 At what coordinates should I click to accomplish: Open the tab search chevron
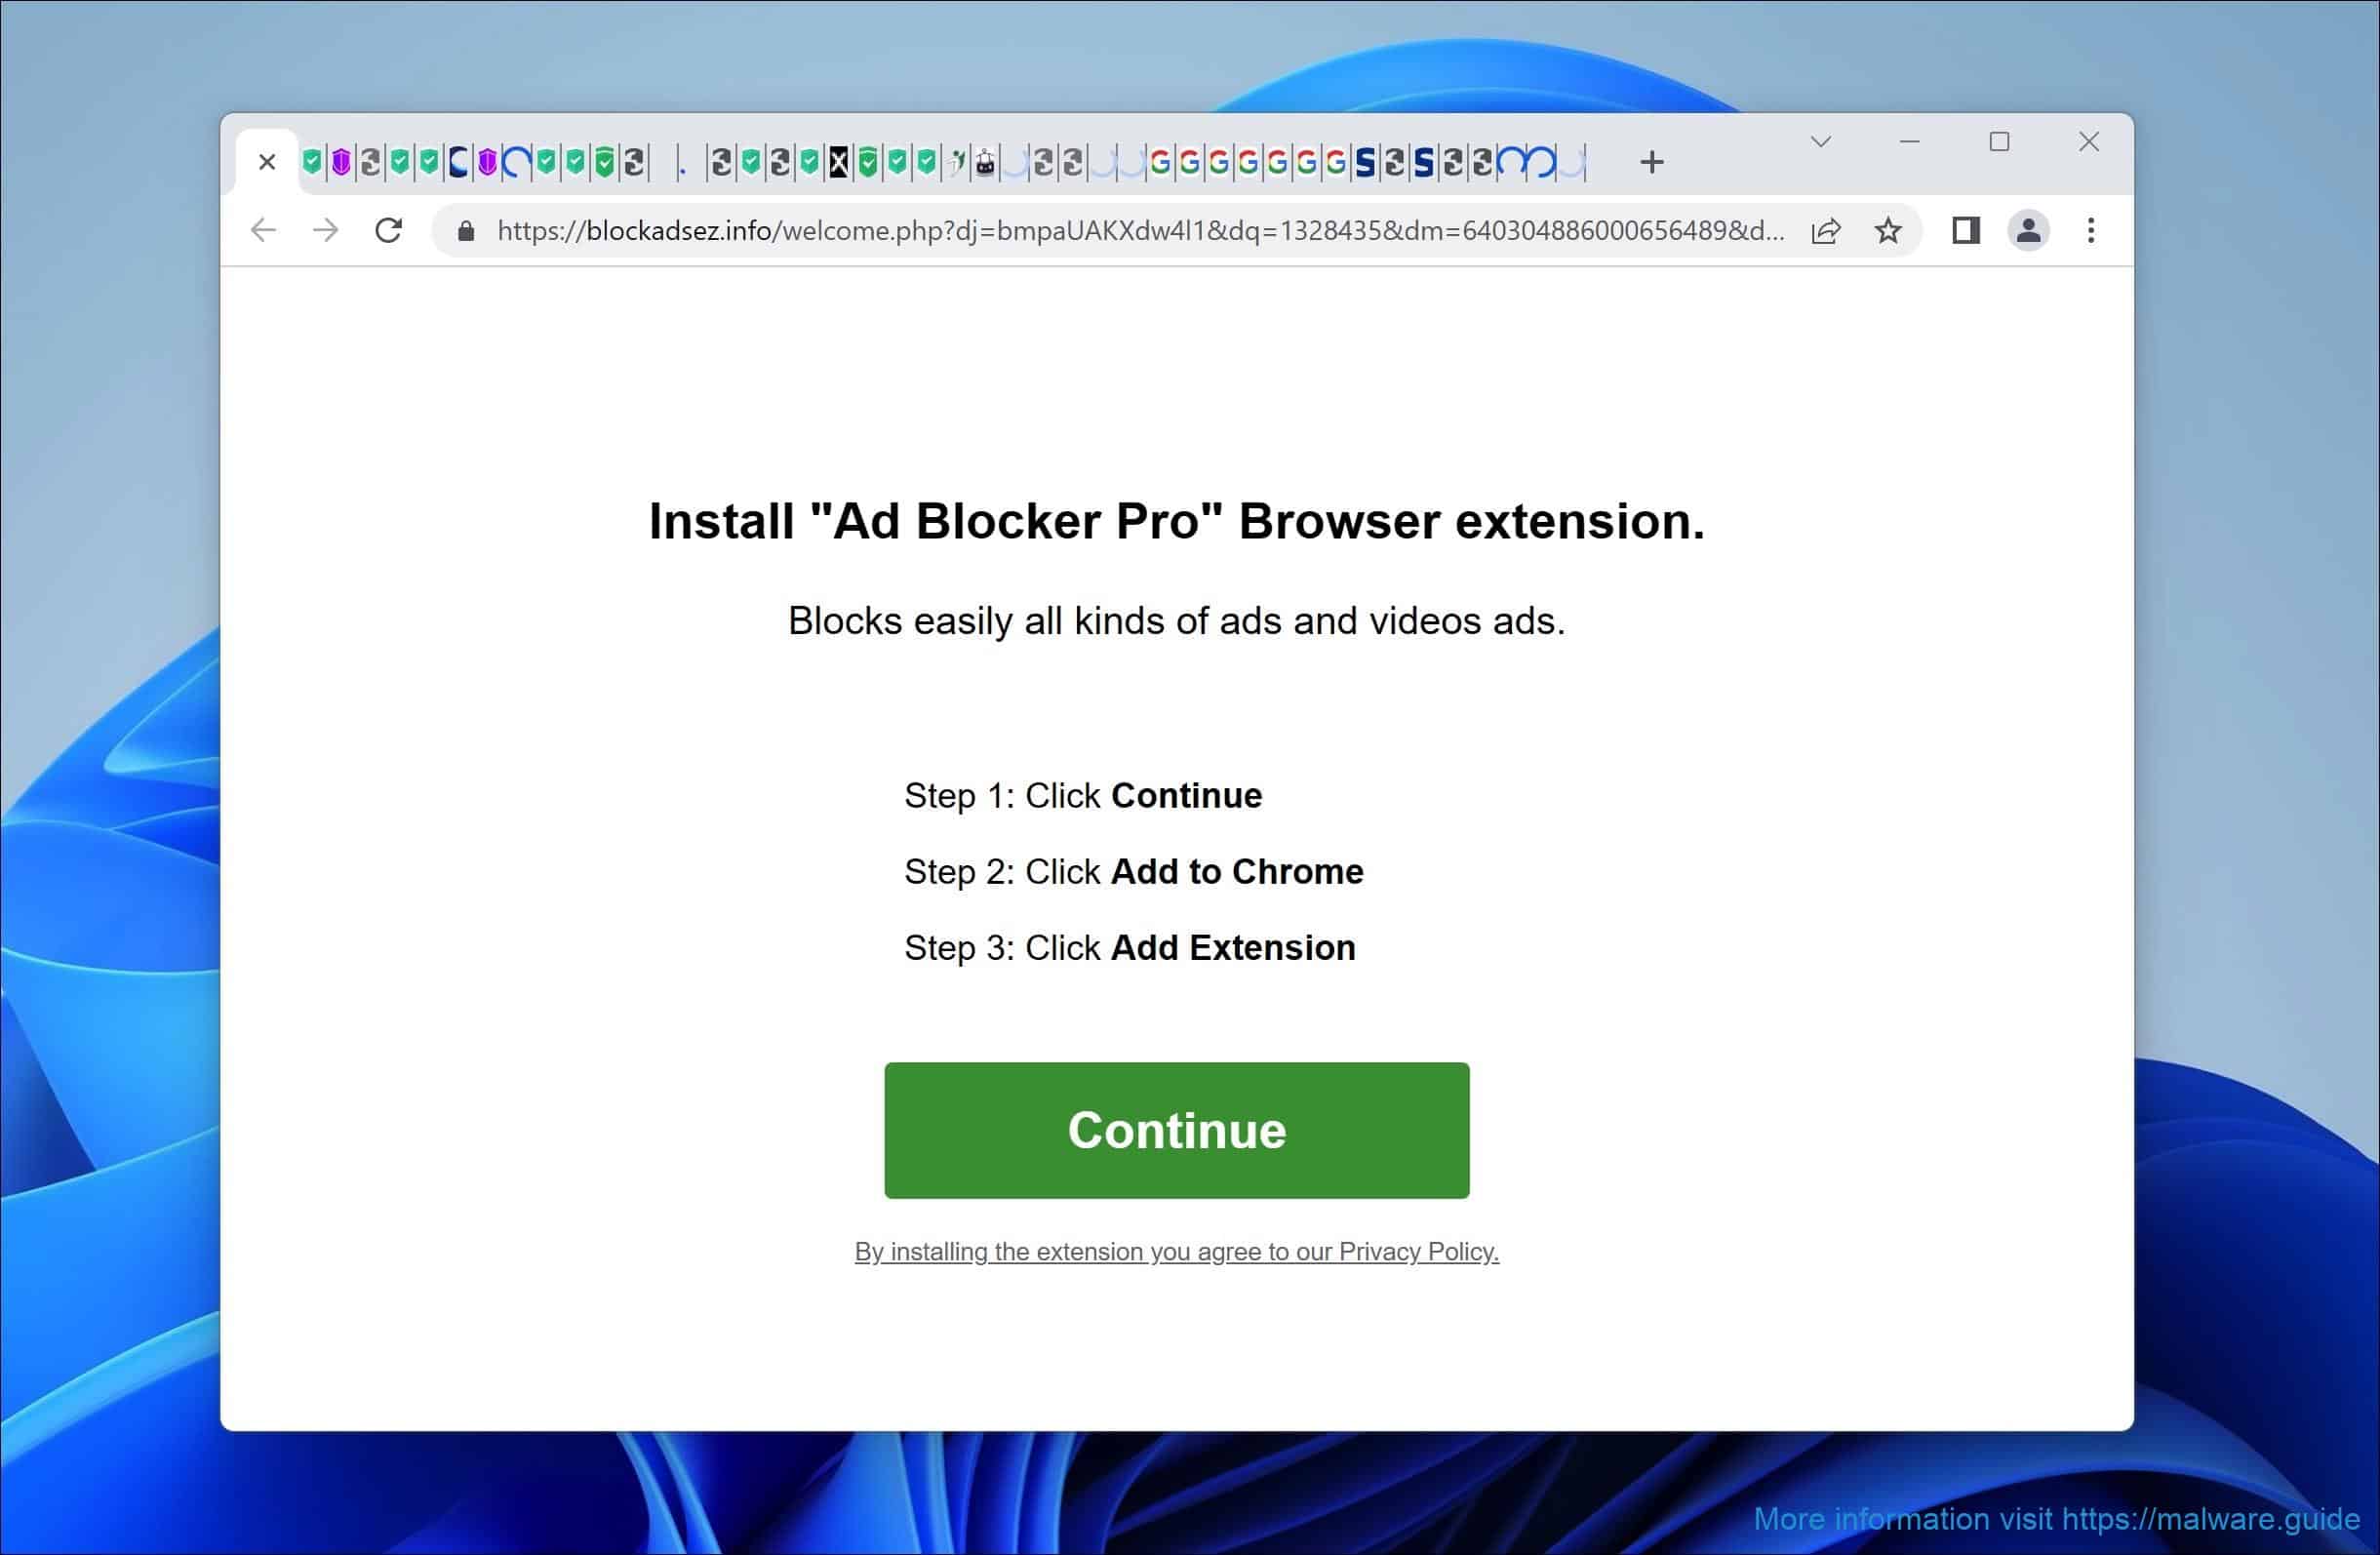pyautogui.click(x=1820, y=142)
